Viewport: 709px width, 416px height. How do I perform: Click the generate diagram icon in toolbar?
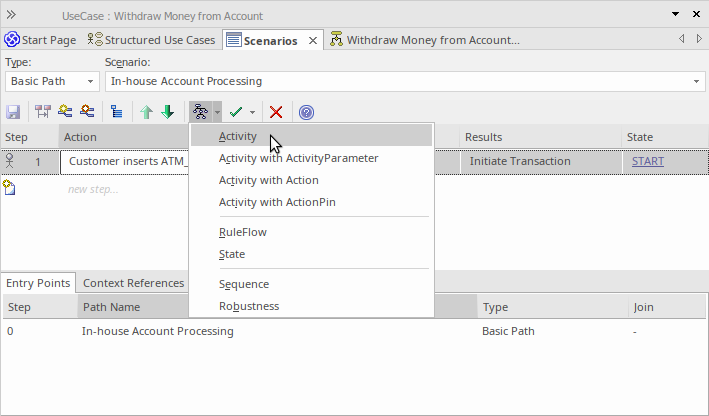(200, 113)
